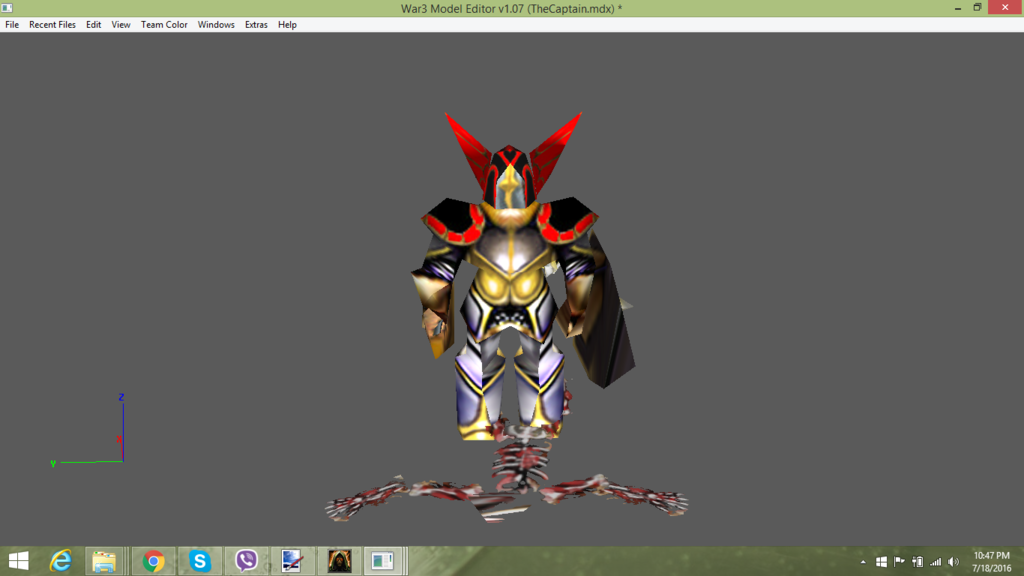
Task: Restore down the editor window
Action: click(977, 8)
